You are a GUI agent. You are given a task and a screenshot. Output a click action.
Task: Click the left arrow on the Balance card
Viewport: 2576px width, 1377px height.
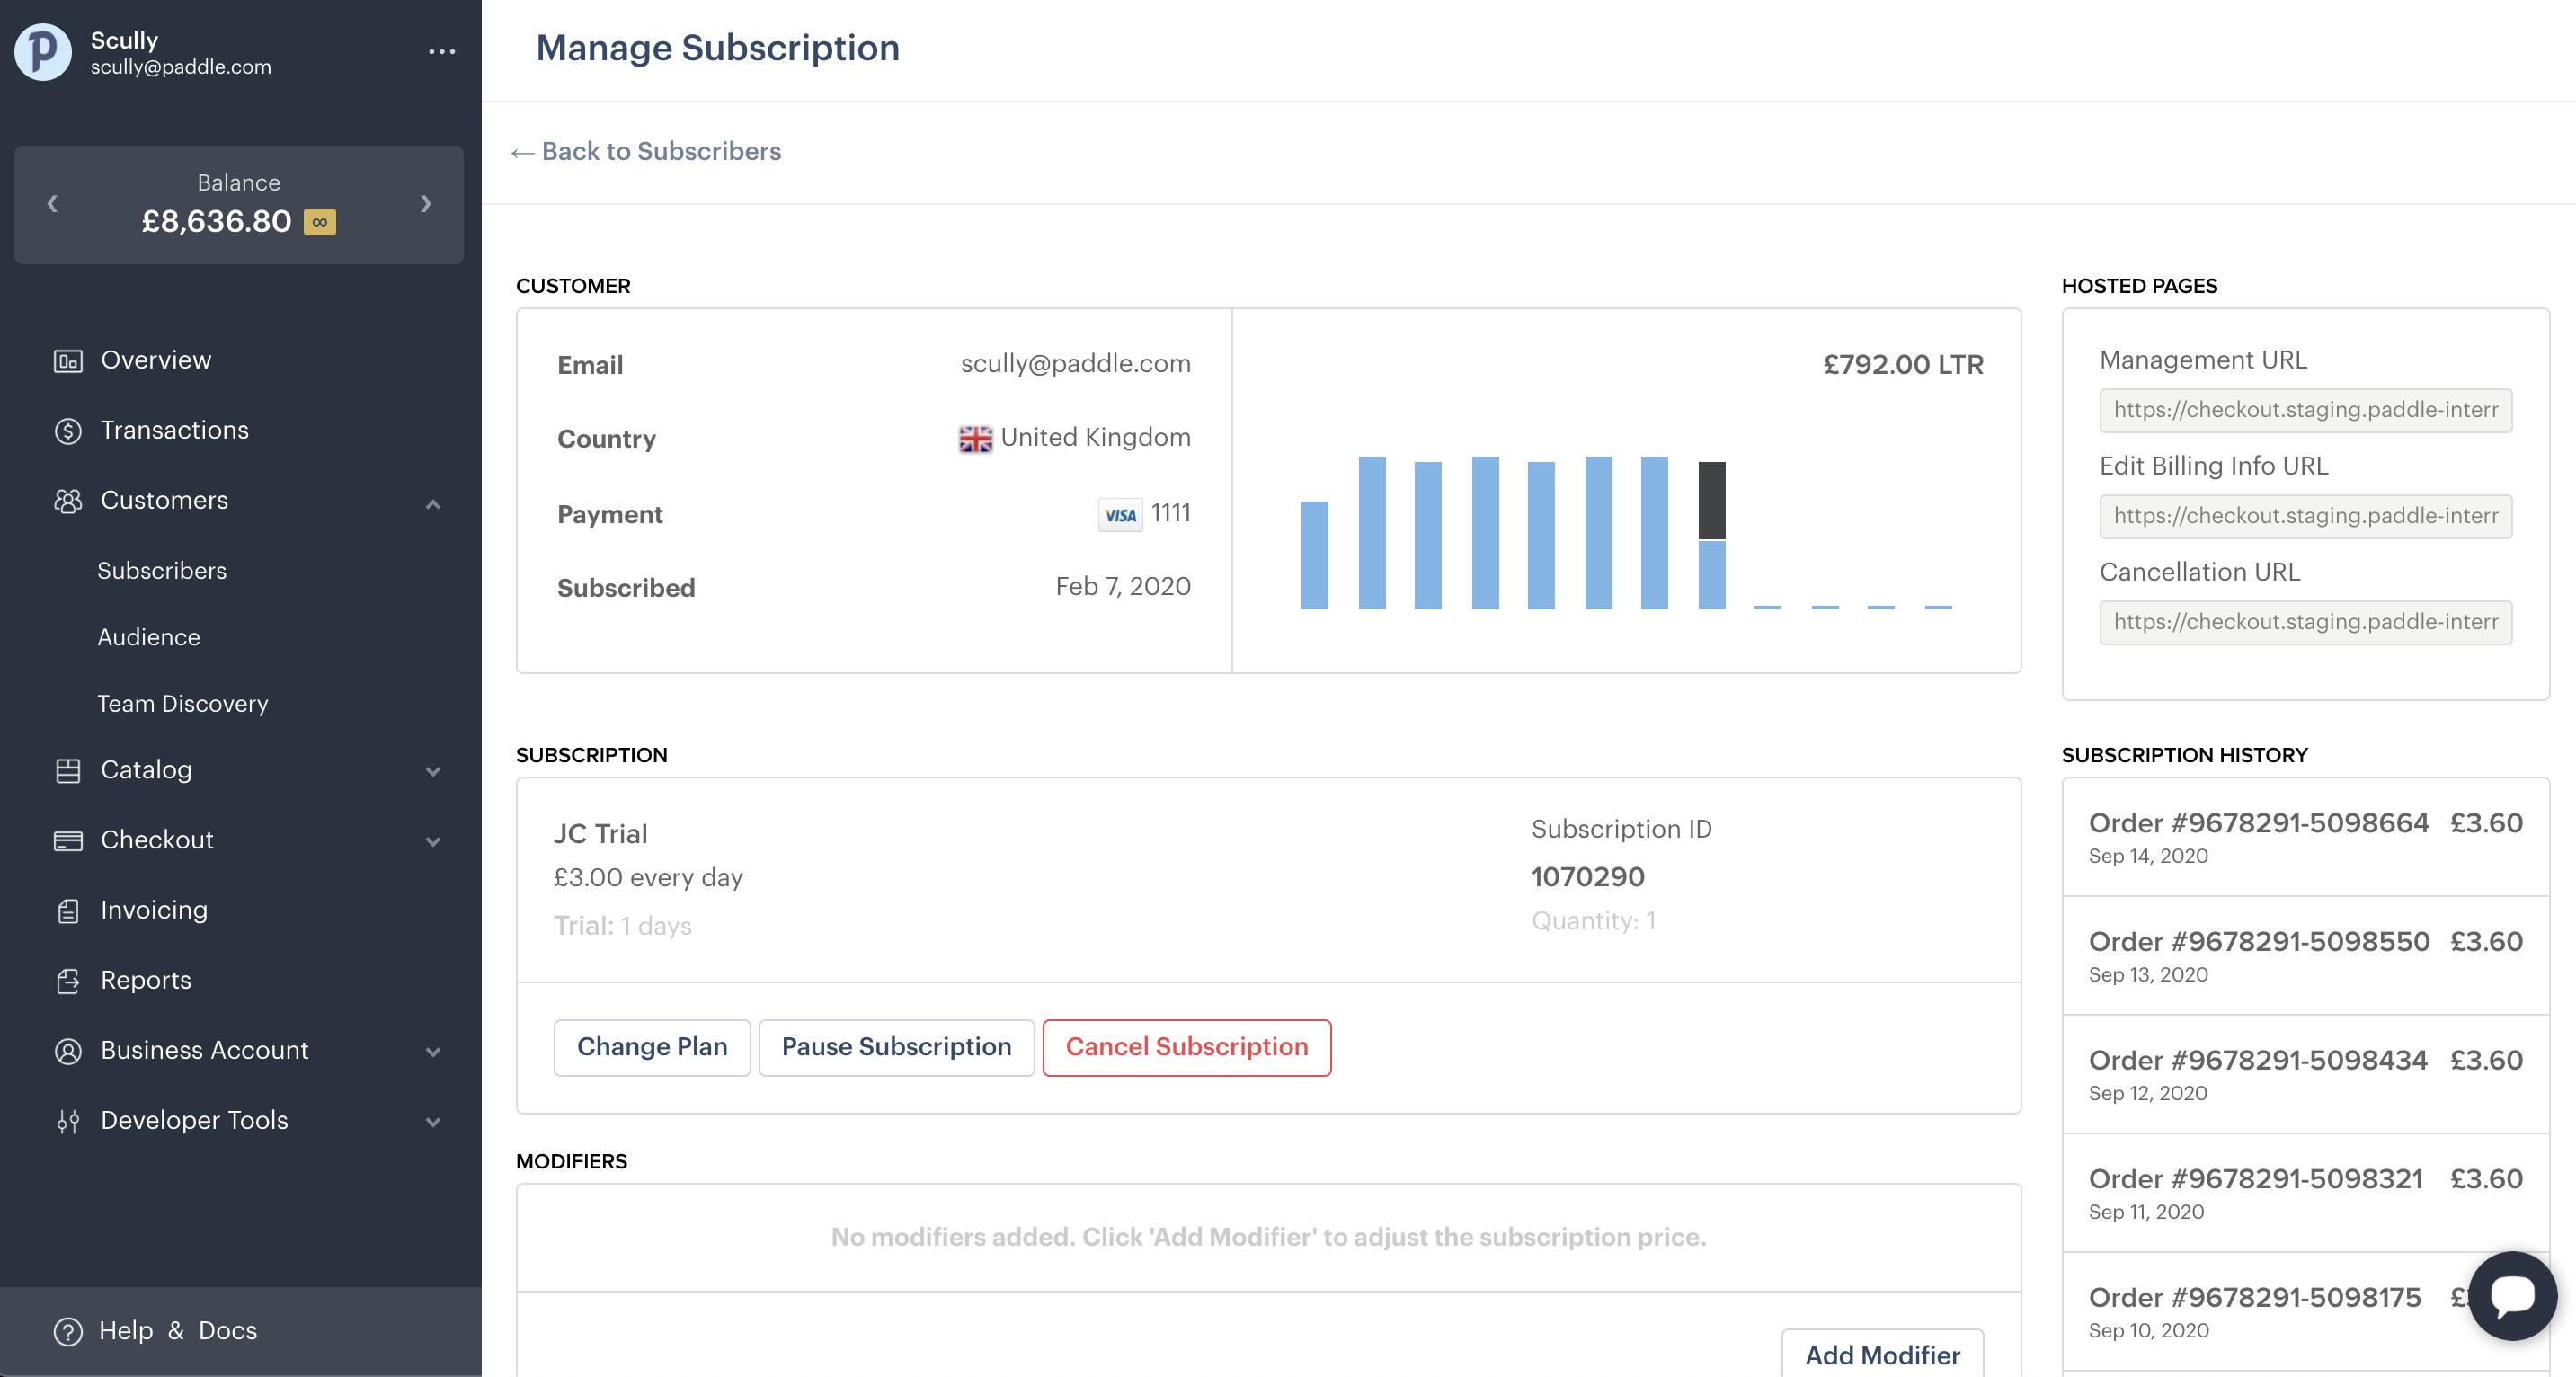tap(52, 203)
